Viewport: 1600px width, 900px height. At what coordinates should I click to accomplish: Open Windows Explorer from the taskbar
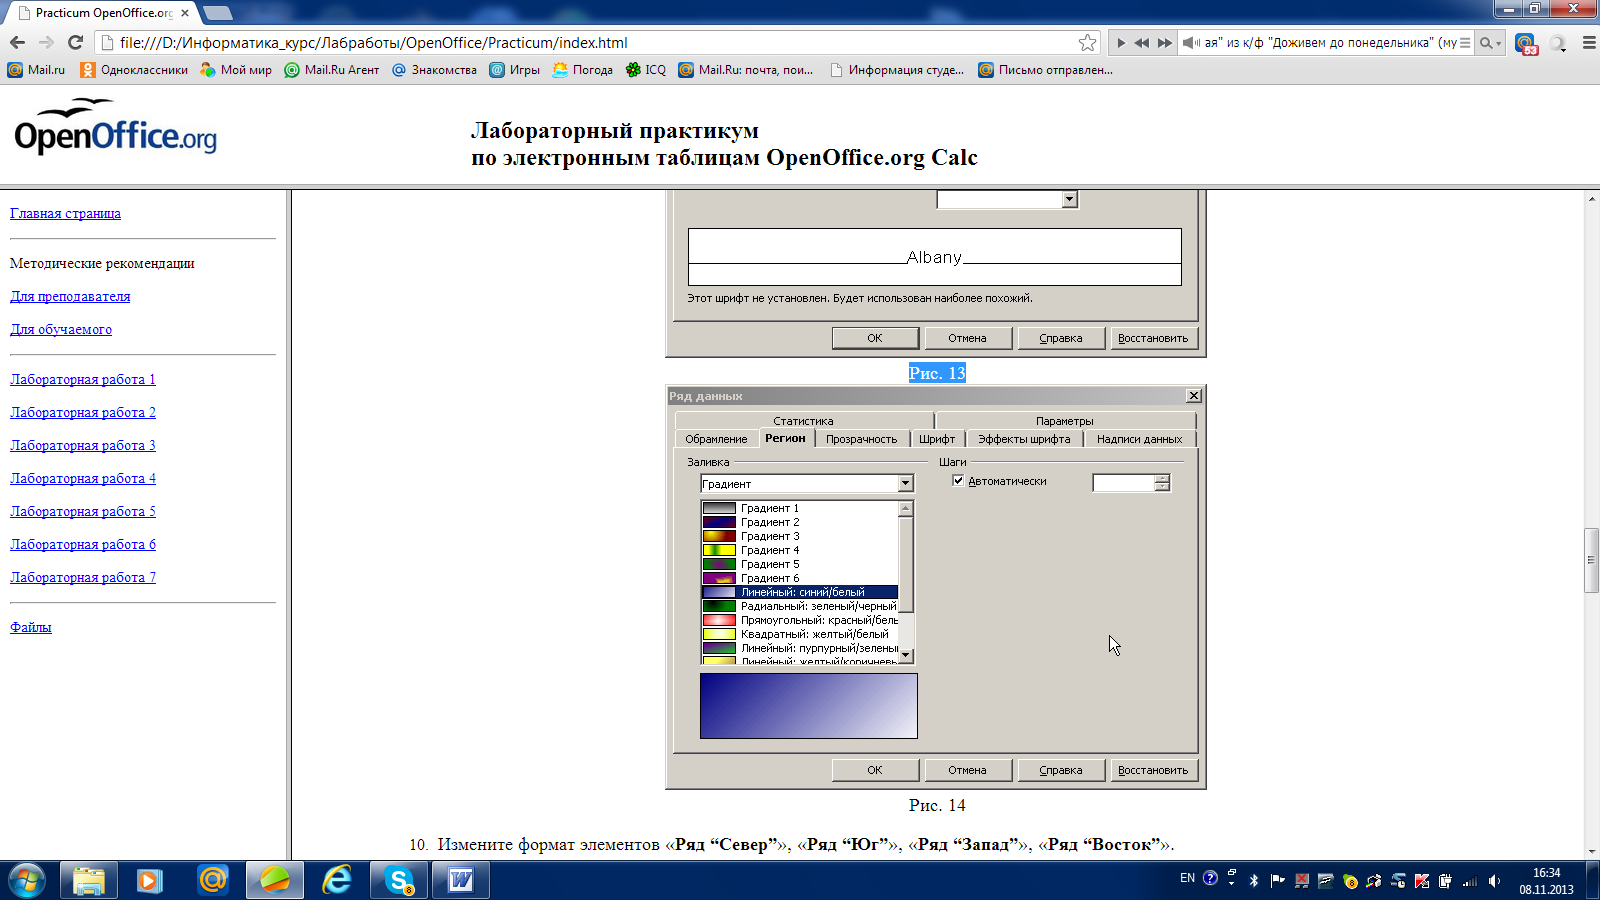click(x=89, y=880)
